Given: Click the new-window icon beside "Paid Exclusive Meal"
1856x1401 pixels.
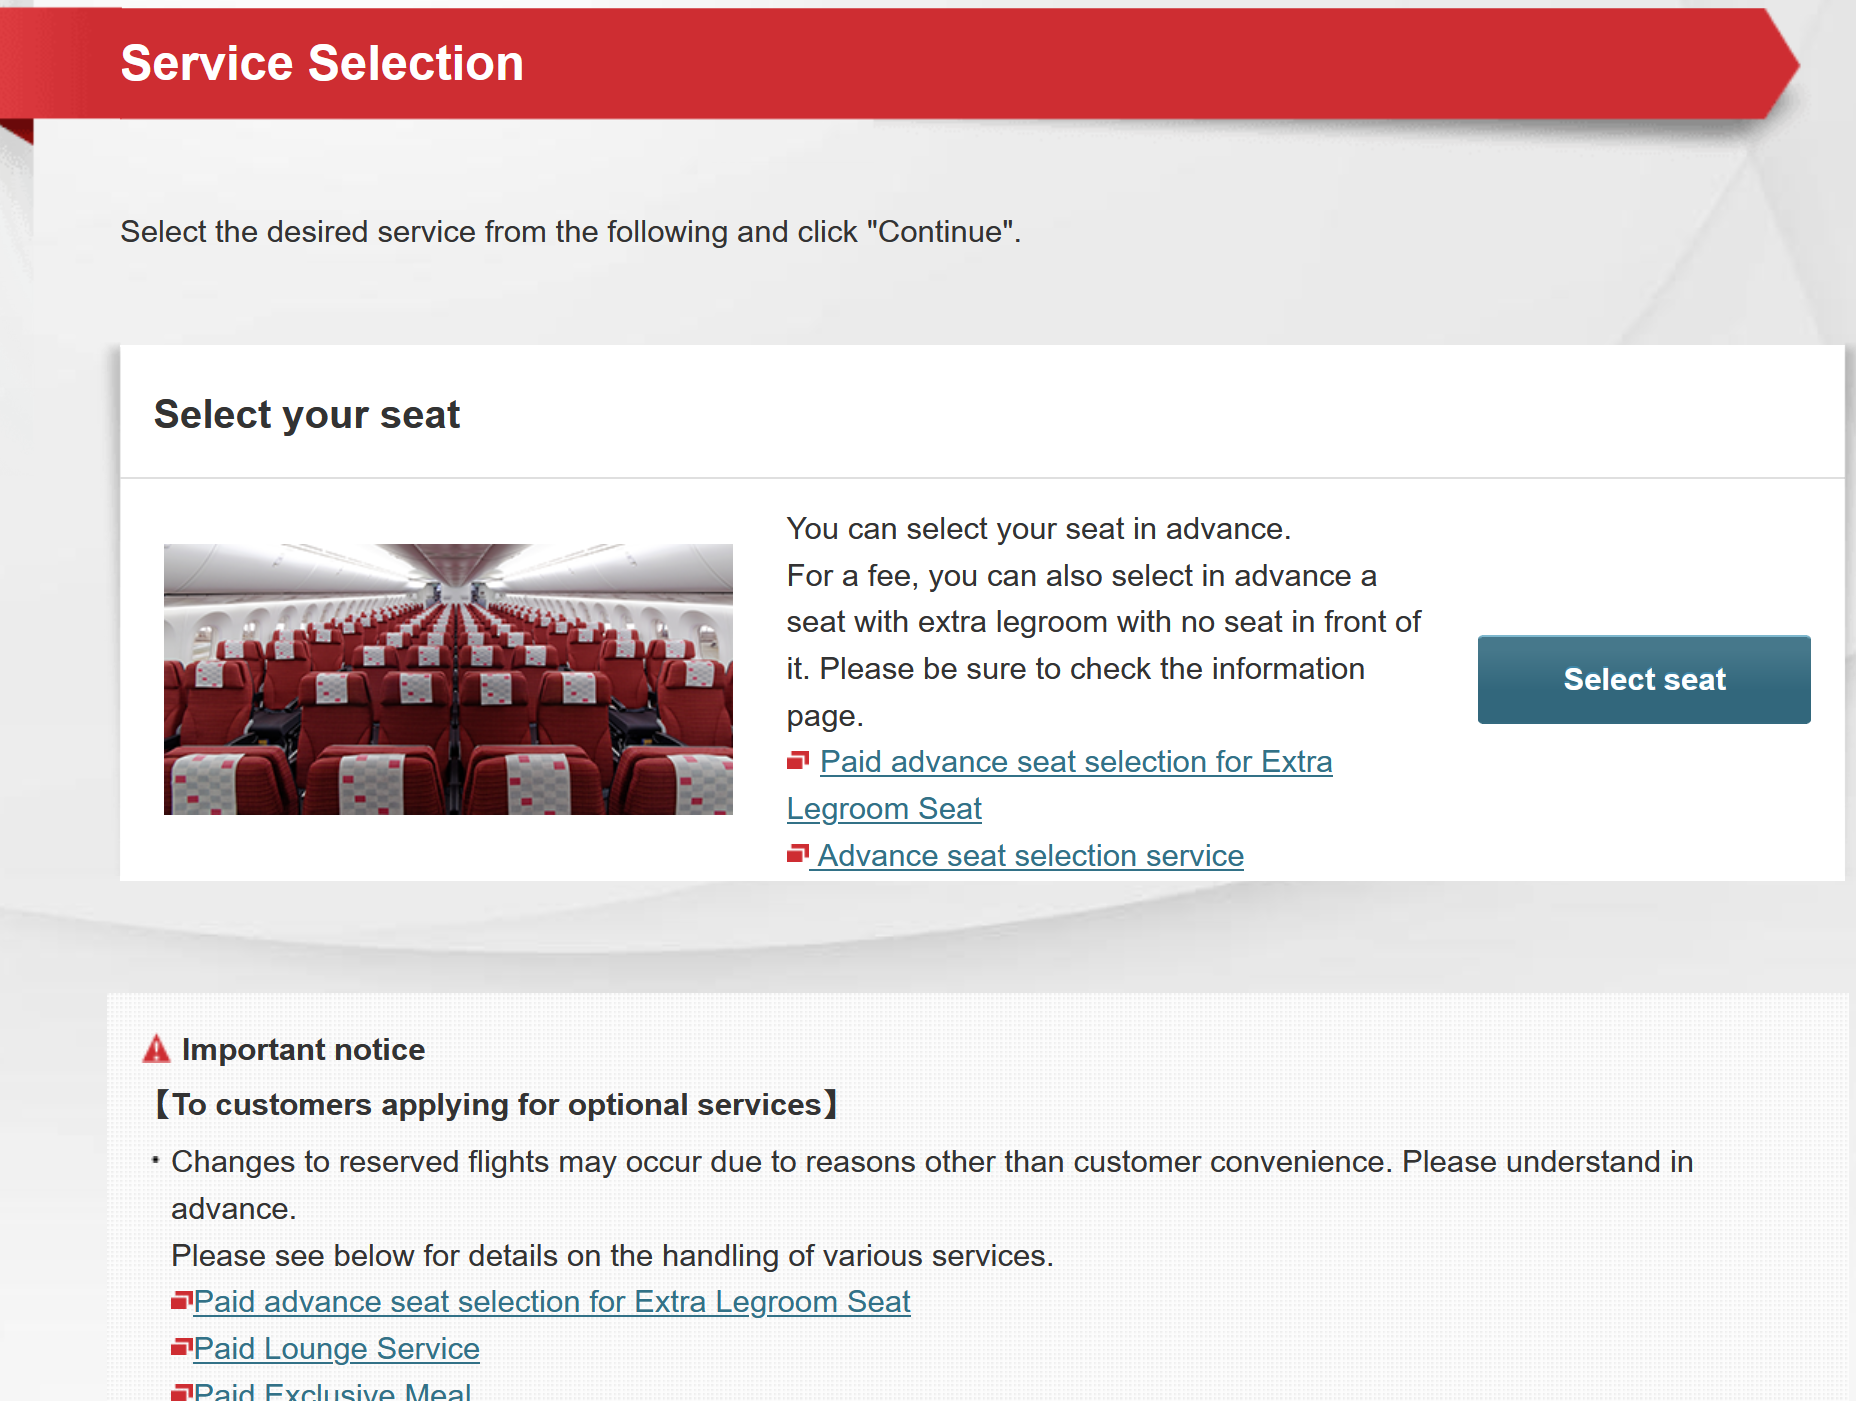Looking at the screenshot, I should click(x=183, y=1391).
